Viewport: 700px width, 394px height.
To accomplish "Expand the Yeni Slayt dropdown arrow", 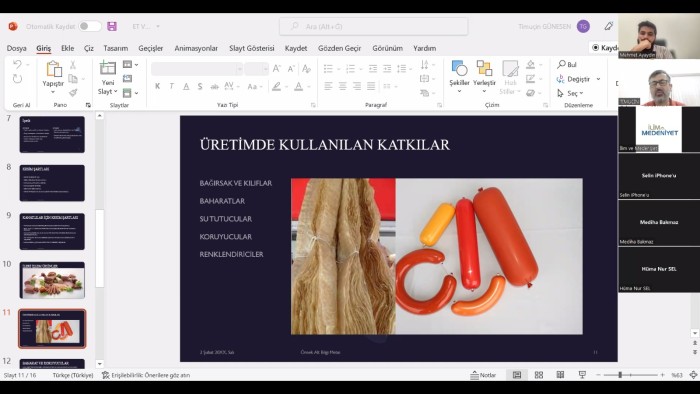I will coord(116,92).
